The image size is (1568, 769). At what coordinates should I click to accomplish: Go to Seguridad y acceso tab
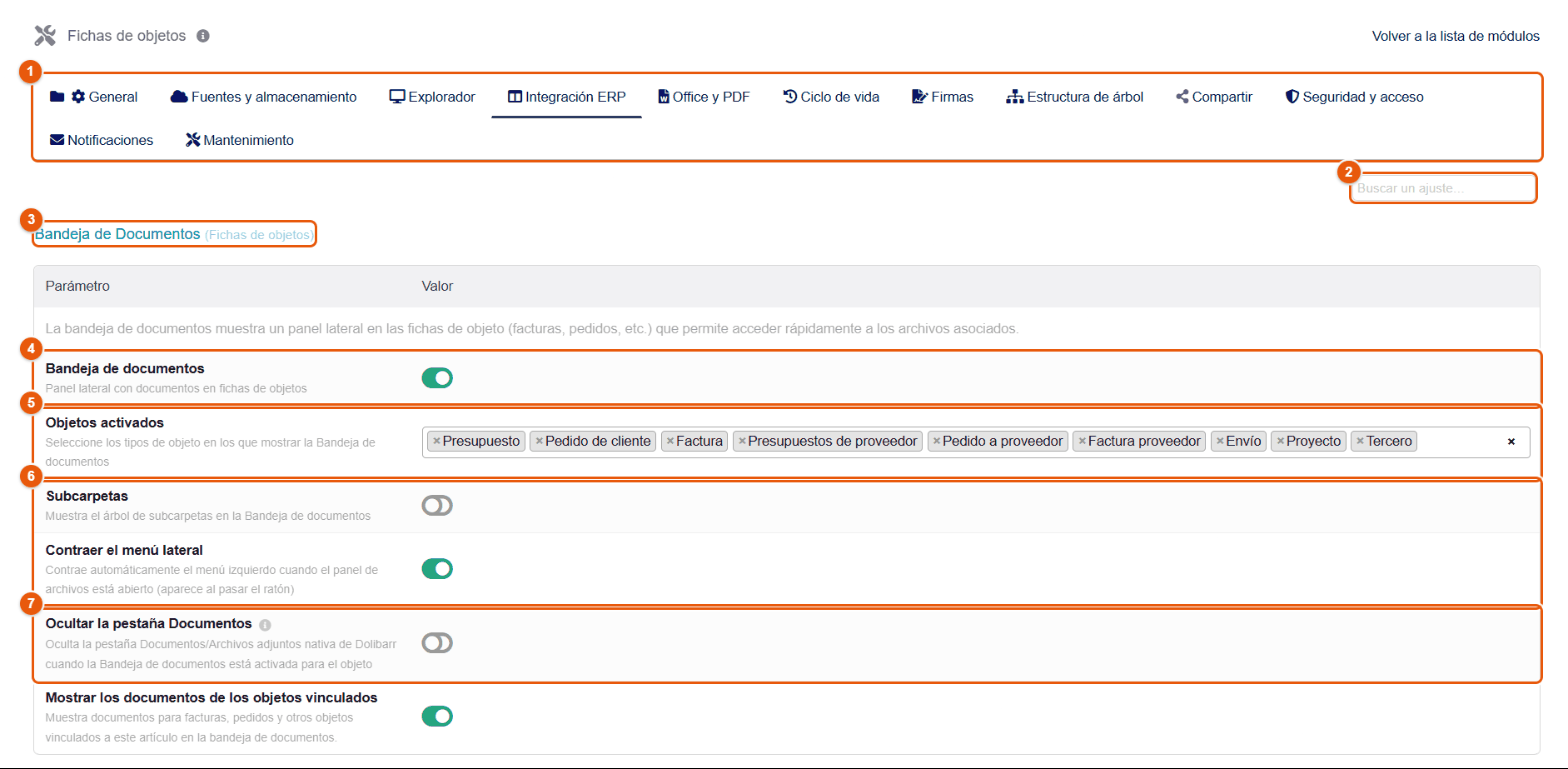click(x=1354, y=97)
